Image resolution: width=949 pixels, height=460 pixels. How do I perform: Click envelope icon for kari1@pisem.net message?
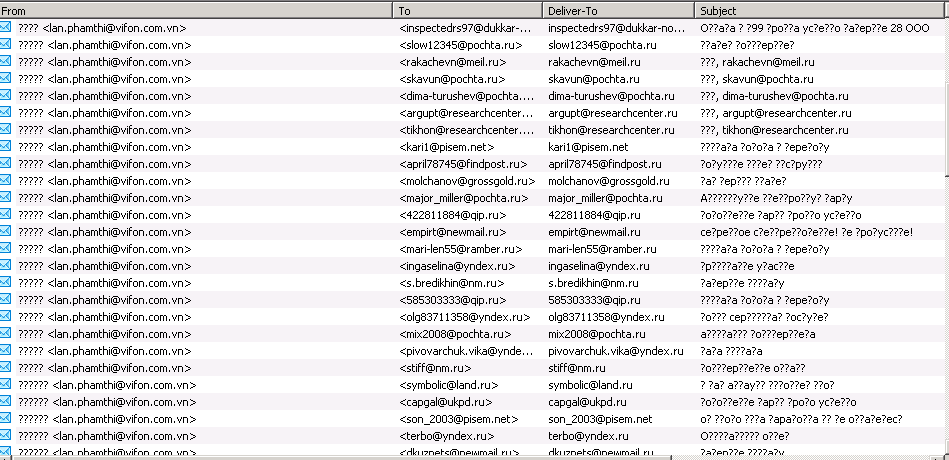pyautogui.click(x=5, y=145)
